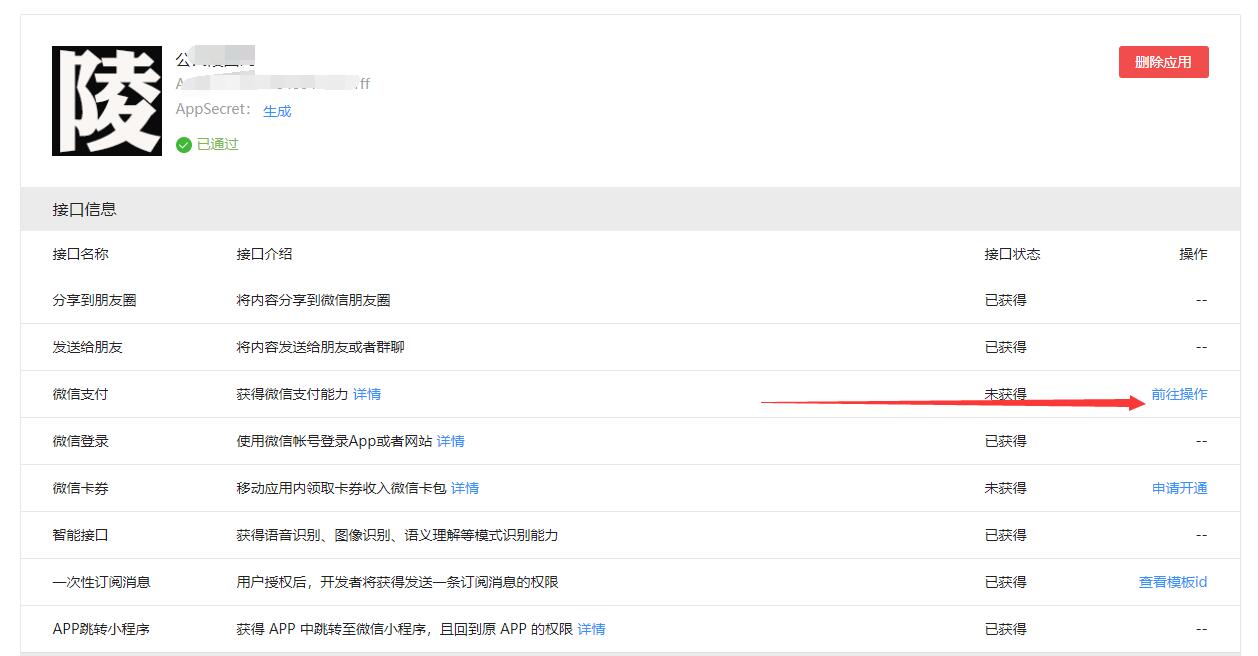Select the 微信卡券 row name
The image size is (1258, 656).
point(81,488)
